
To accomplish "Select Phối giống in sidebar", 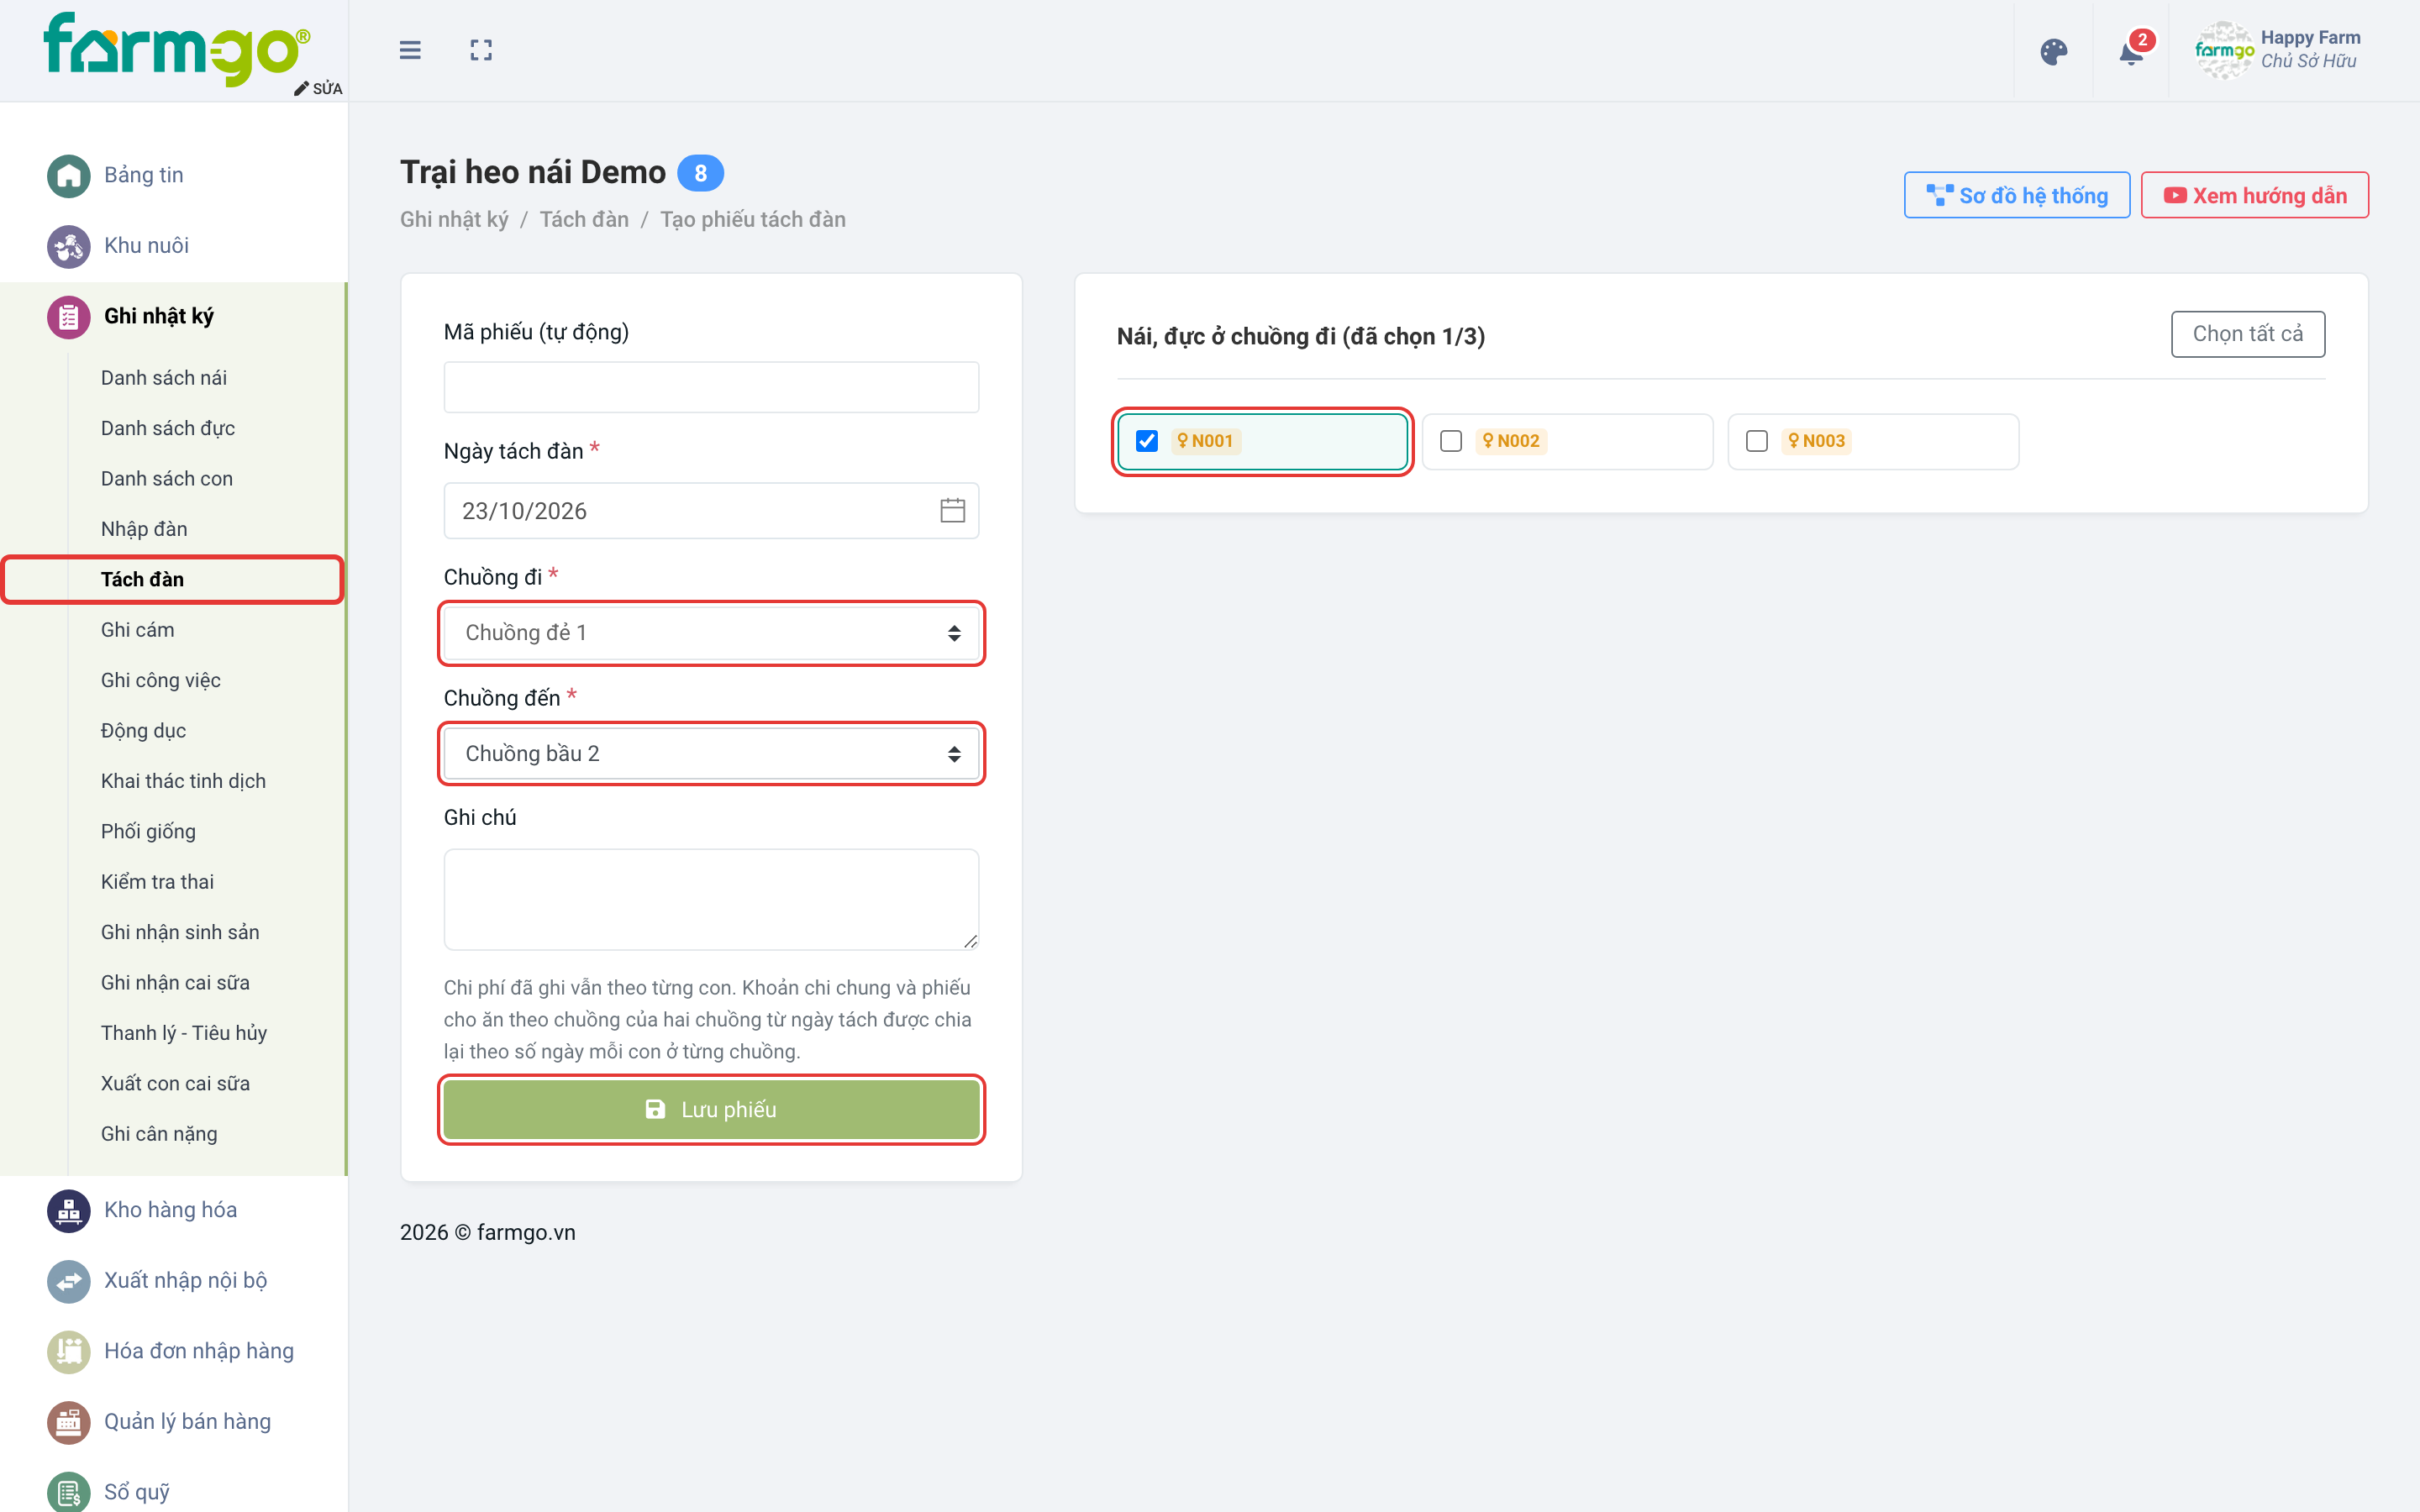I will point(148,832).
